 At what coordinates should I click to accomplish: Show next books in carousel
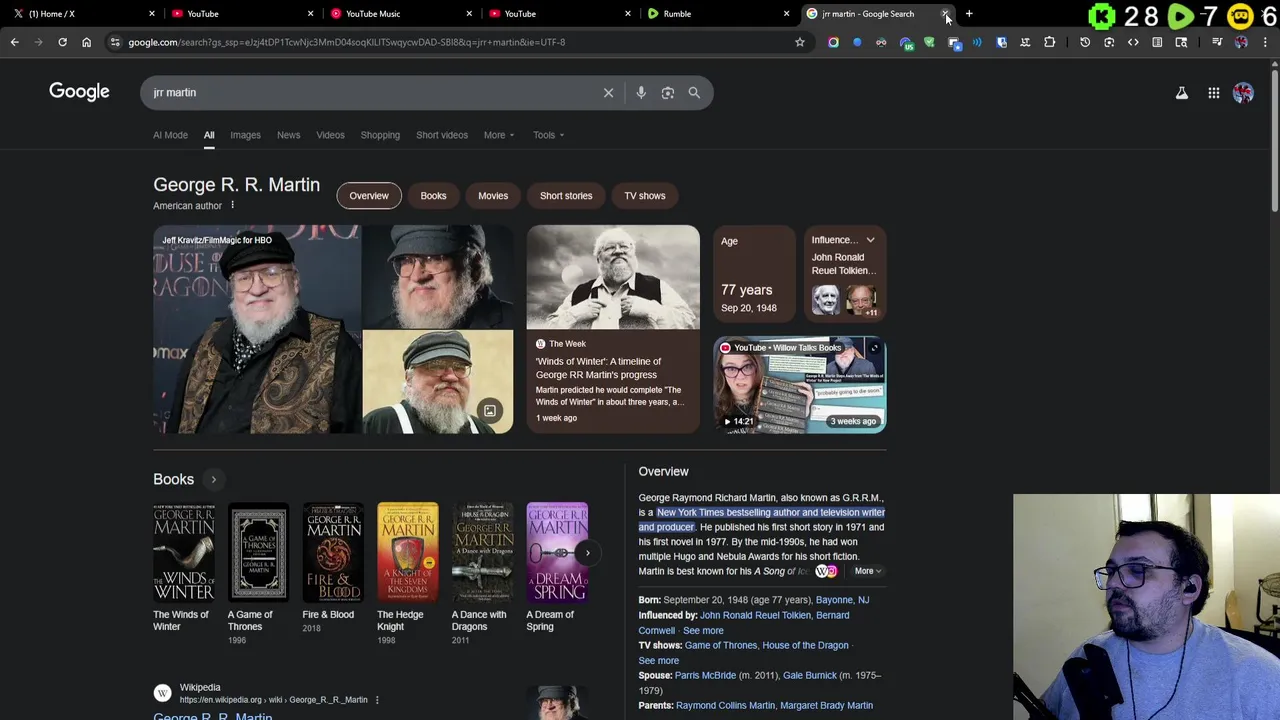pos(588,552)
